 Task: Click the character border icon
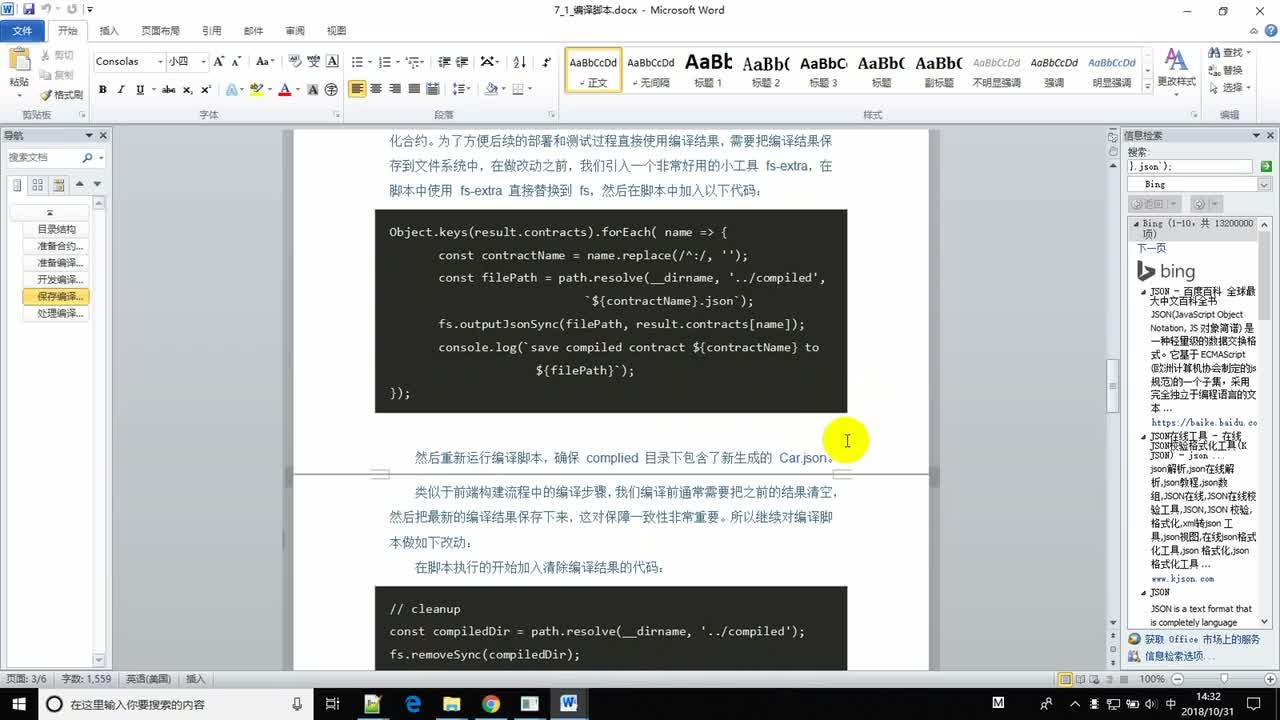pyautogui.click(x=332, y=61)
